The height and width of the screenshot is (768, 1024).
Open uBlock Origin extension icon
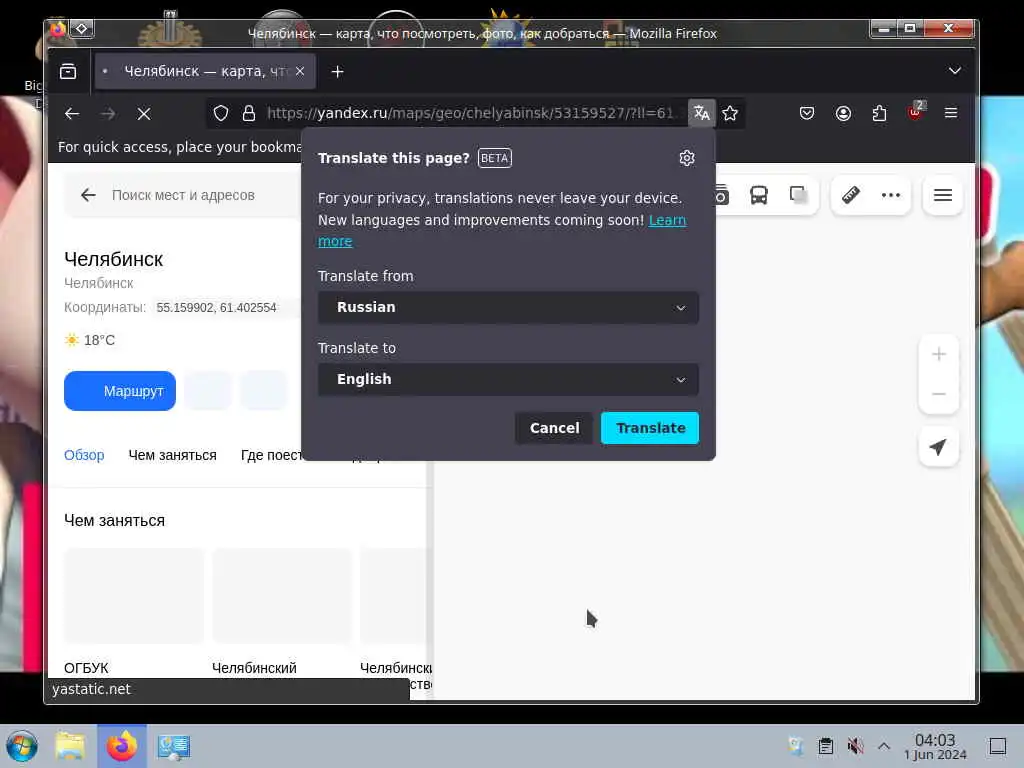(916, 112)
